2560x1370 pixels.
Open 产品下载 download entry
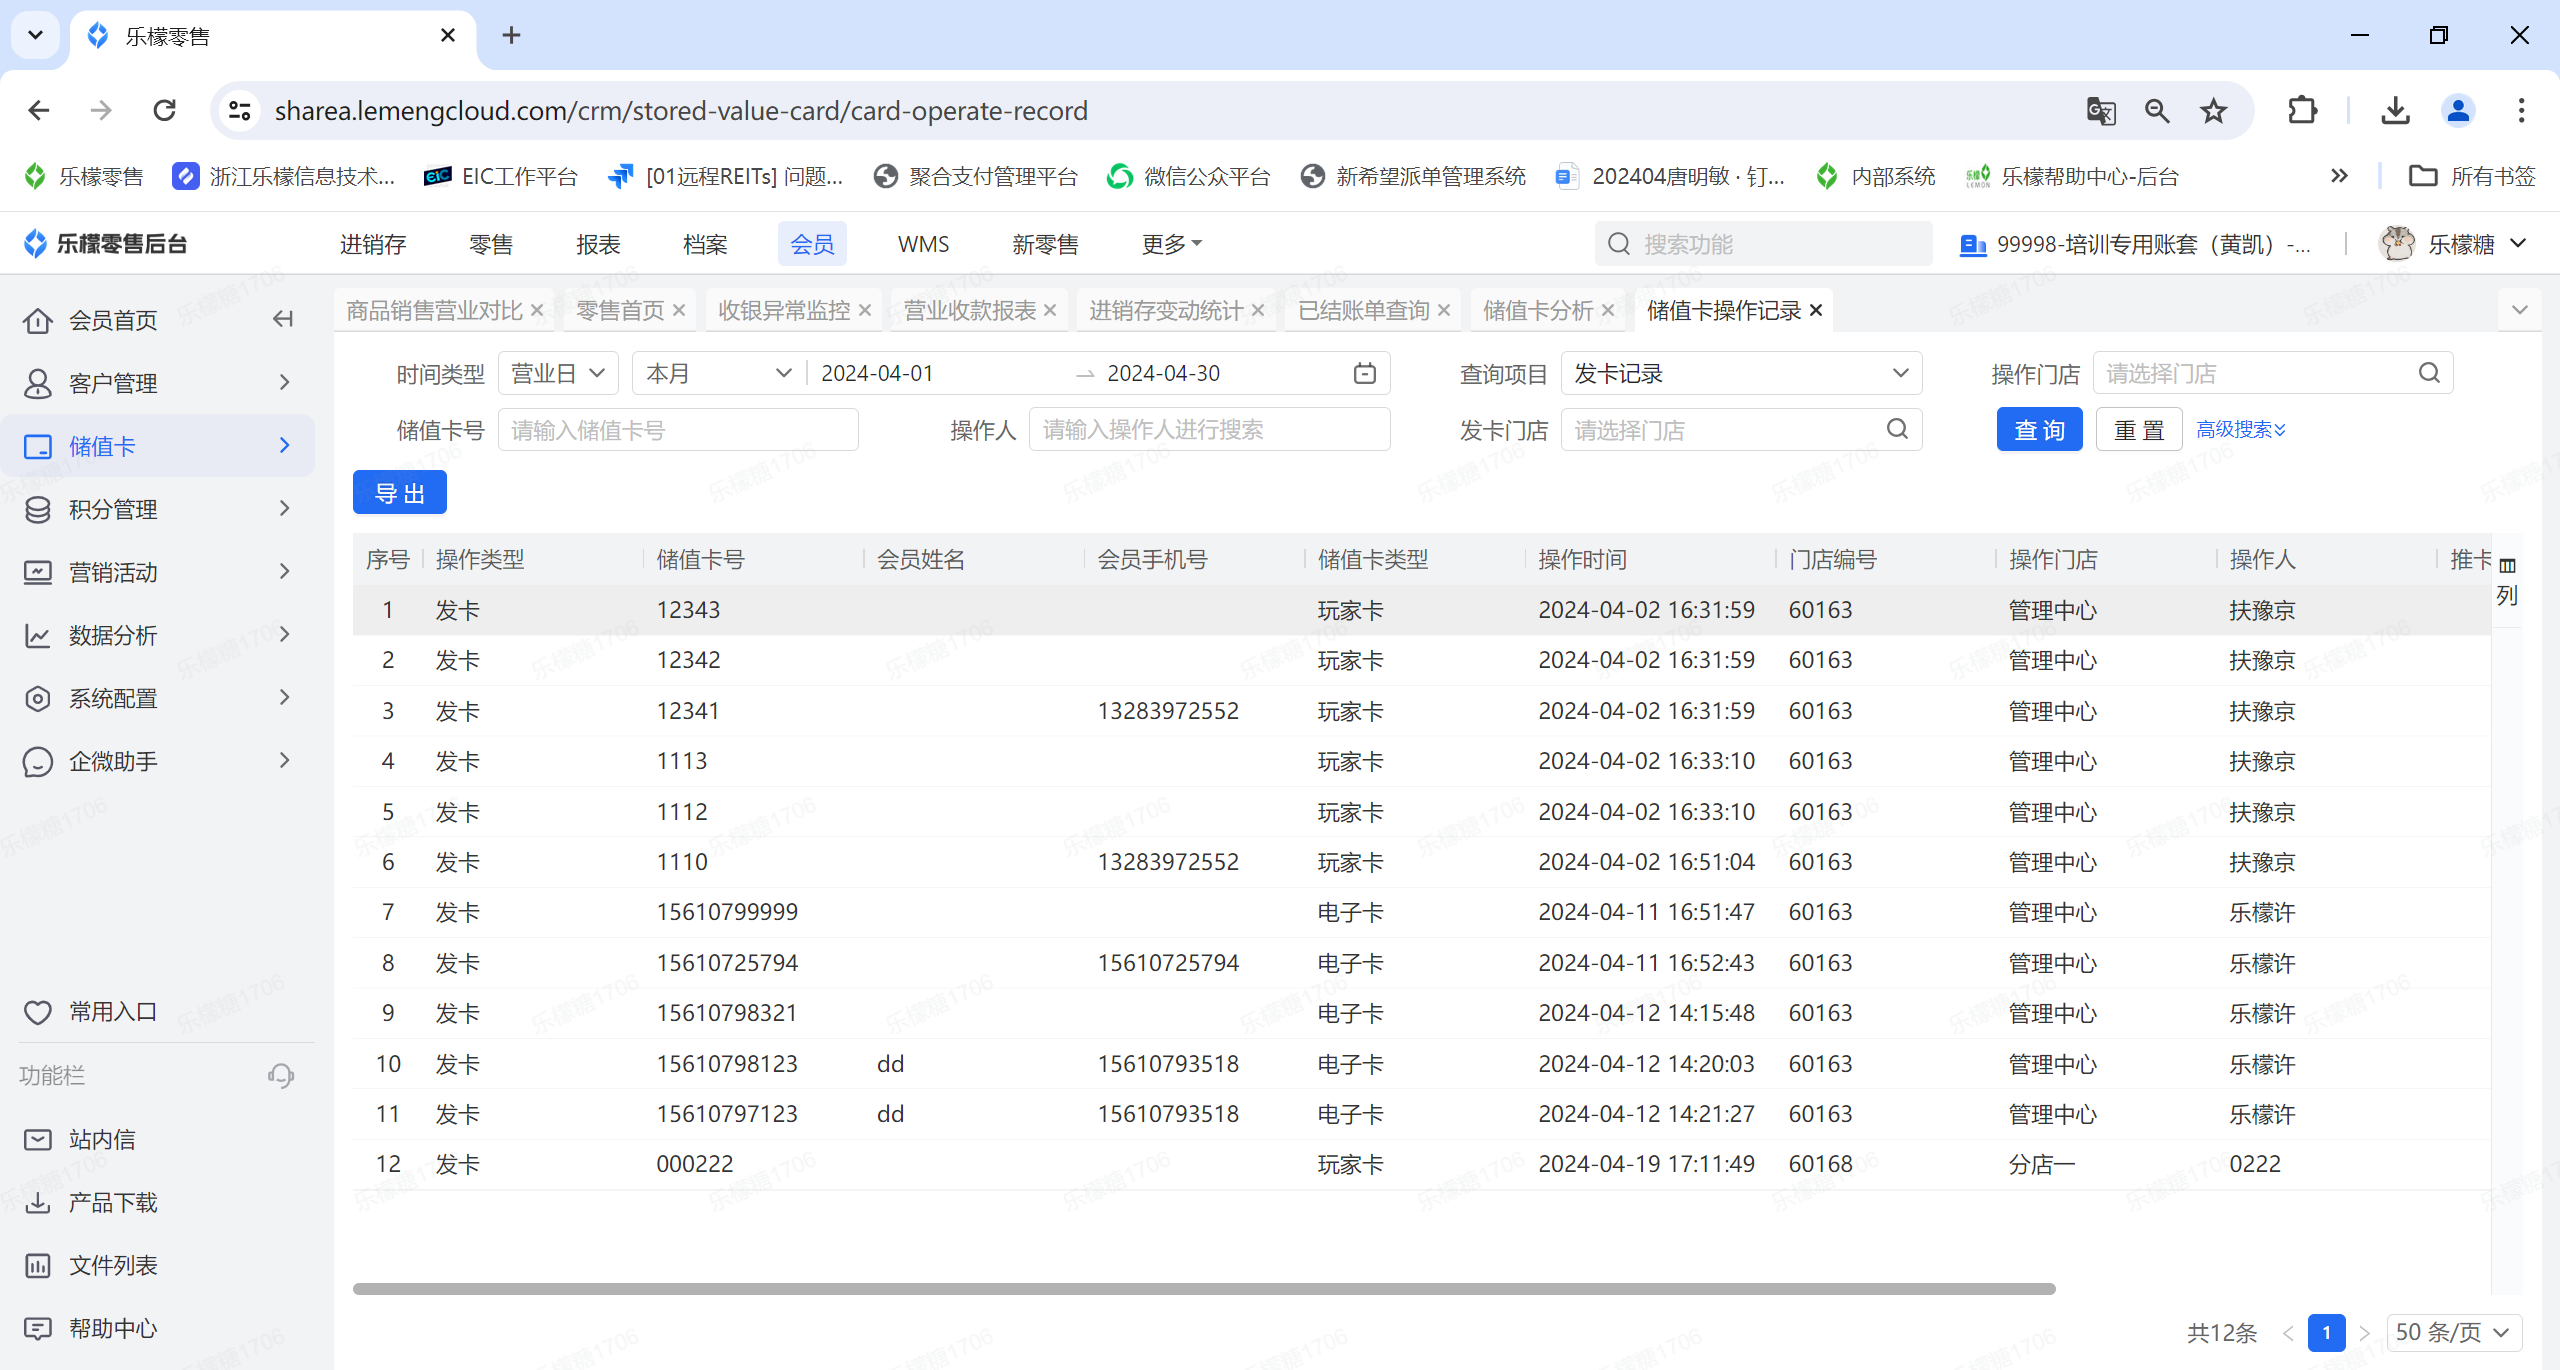[90, 1202]
